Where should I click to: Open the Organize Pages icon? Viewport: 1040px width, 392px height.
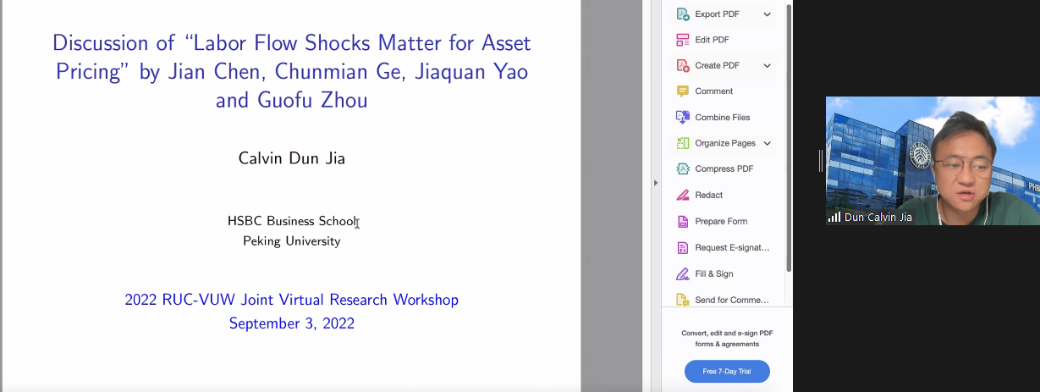682,143
